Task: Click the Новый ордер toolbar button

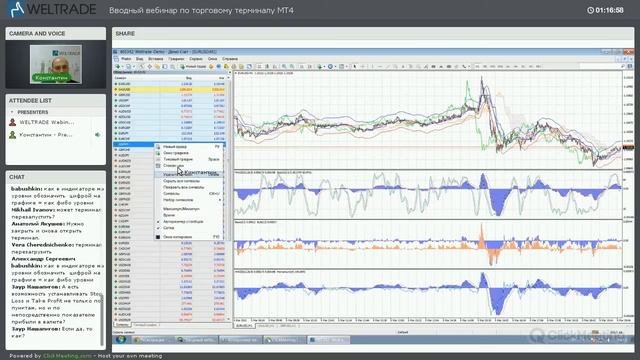Action: pyautogui.click(x=193, y=66)
